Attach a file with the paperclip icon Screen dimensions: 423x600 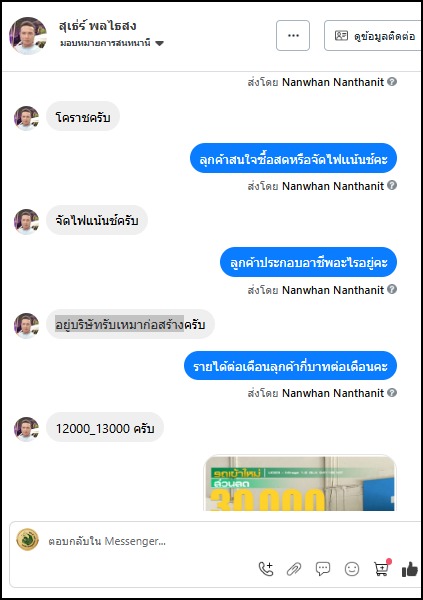coord(294,569)
